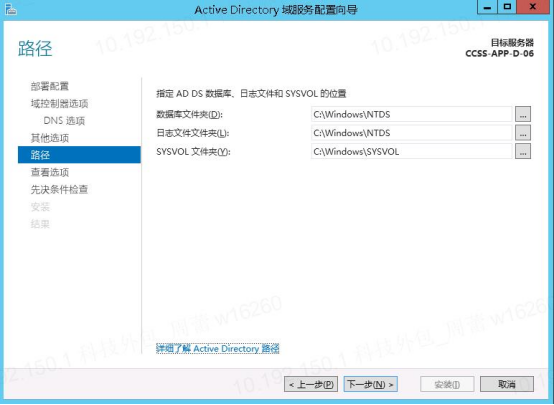Go to the 先决条件检查 step

[59, 189]
